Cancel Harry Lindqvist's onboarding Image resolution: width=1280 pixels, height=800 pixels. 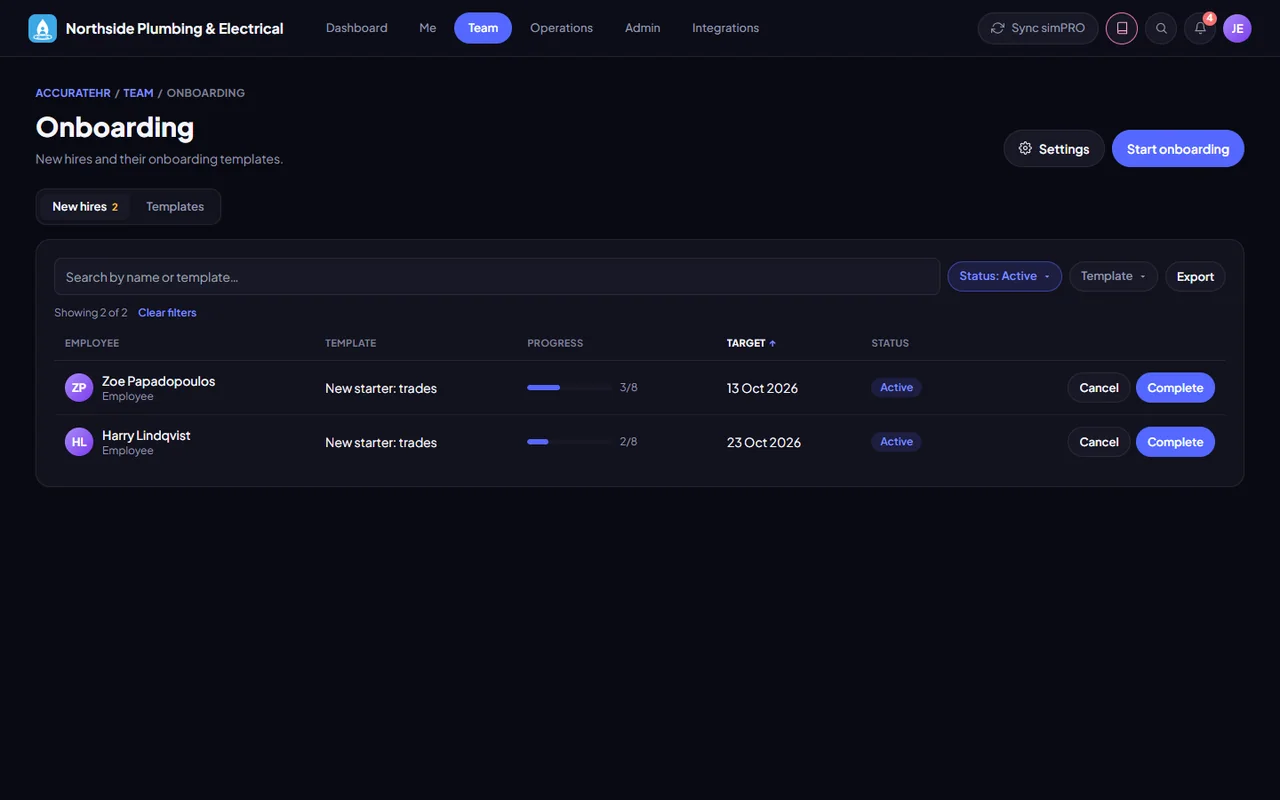pyautogui.click(x=1099, y=442)
